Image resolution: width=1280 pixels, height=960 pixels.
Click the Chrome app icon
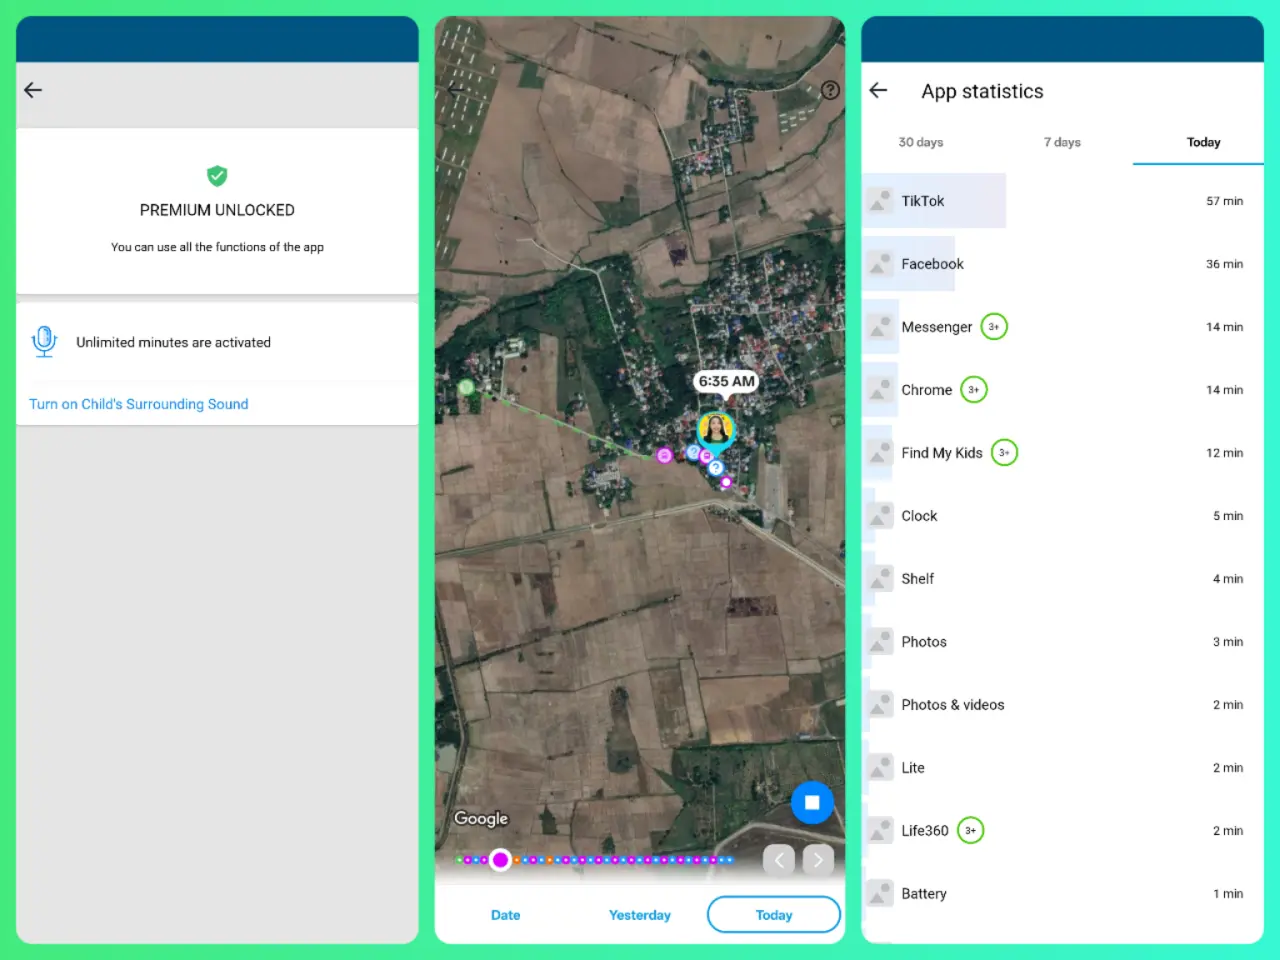click(x=880, y=390)
